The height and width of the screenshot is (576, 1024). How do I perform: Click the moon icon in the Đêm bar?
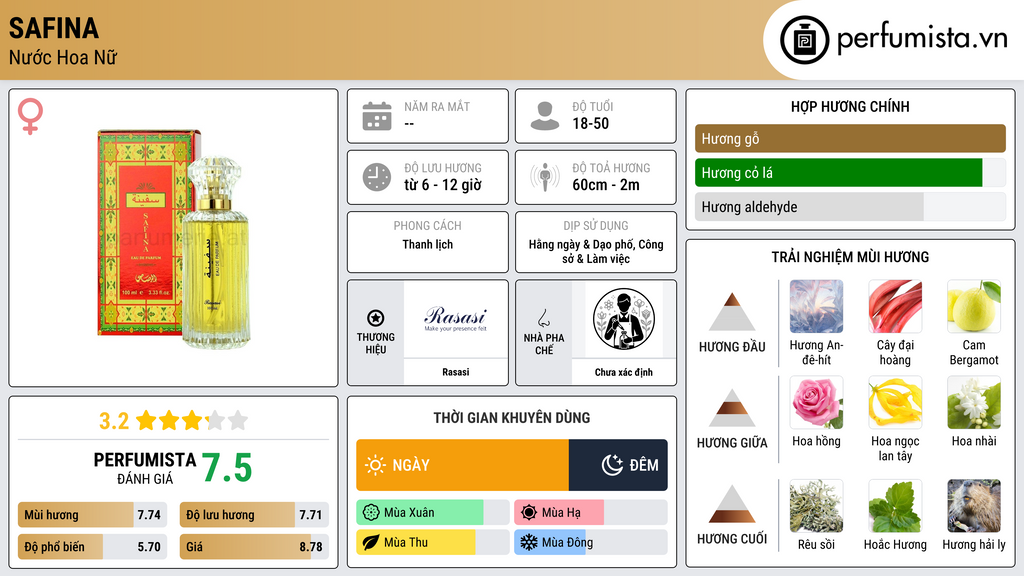612,465
